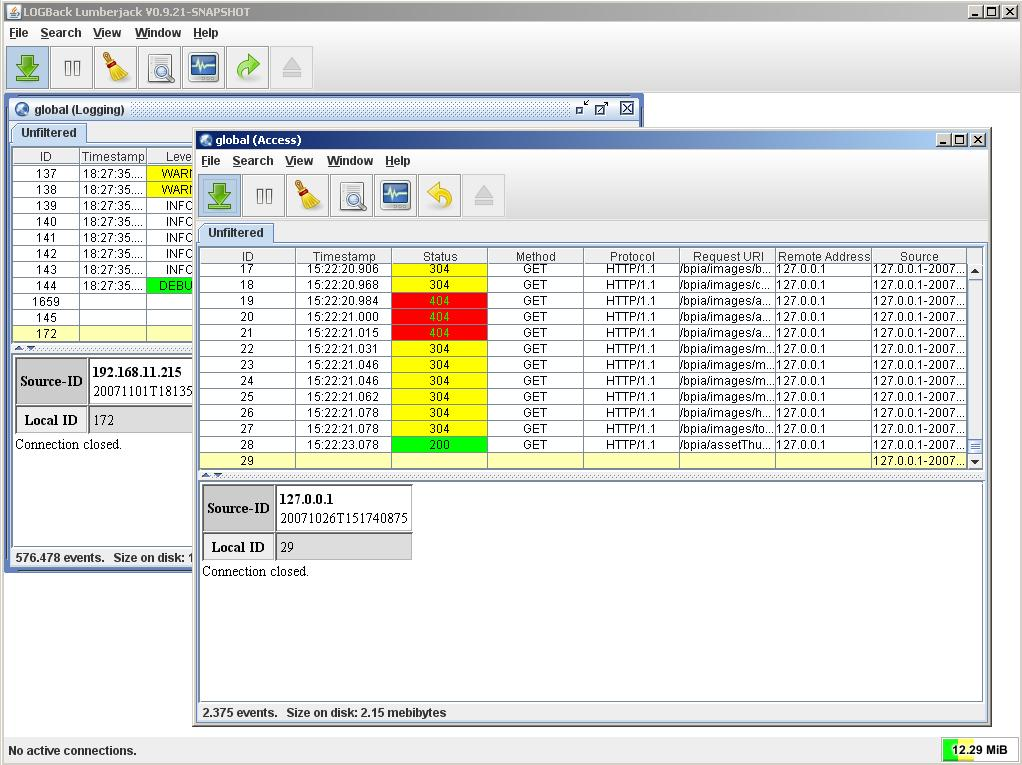
Task: Click the yellow return arrow in Access window
Action: tap(440, 196)
